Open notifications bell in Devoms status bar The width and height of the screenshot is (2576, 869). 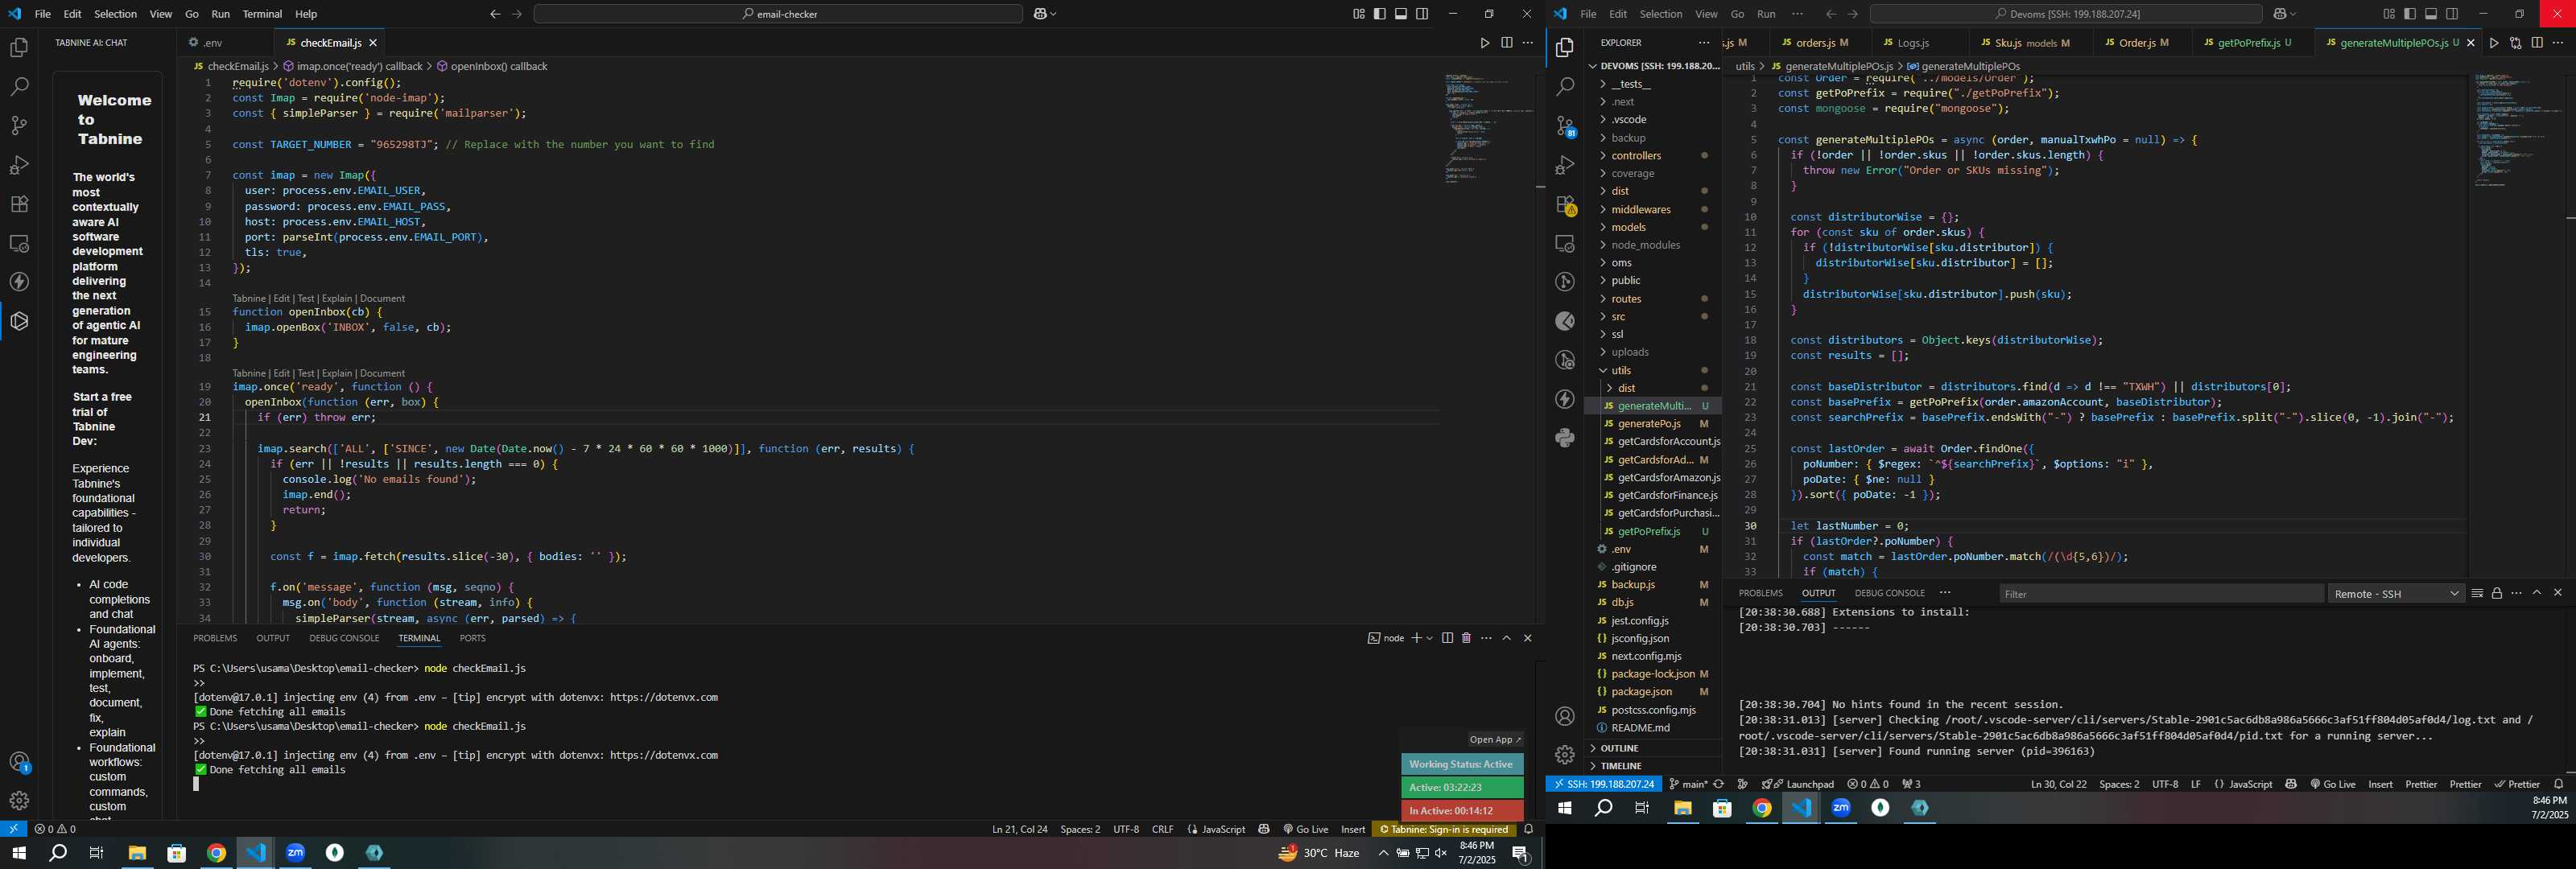(x=2559, y=784)
